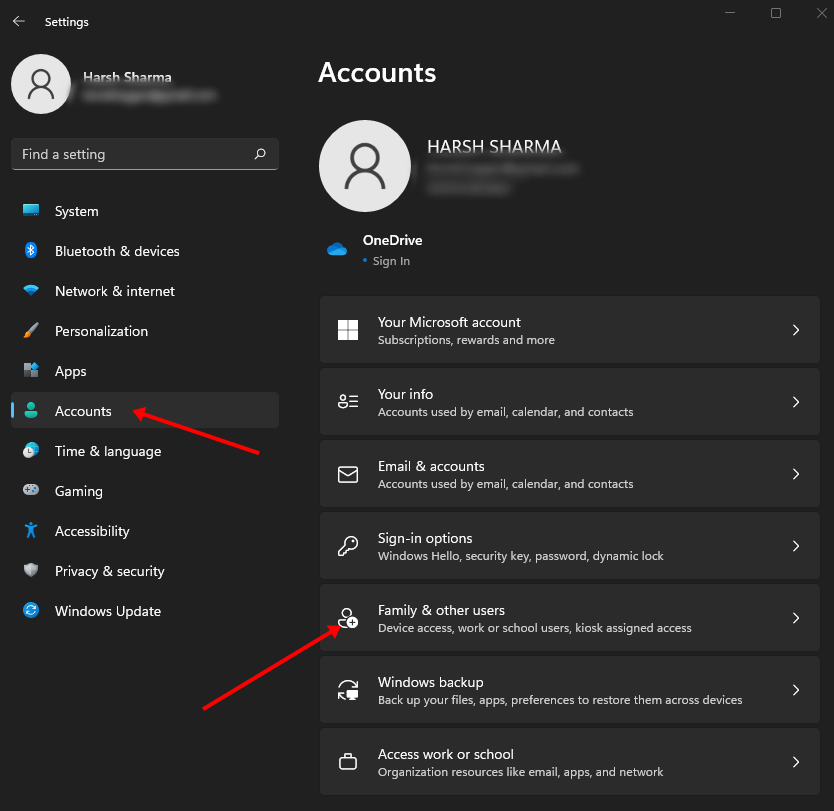Click the back arrow in Settings header
The width and height of the screenshot is (834, 811).
(x=19, y=21)
